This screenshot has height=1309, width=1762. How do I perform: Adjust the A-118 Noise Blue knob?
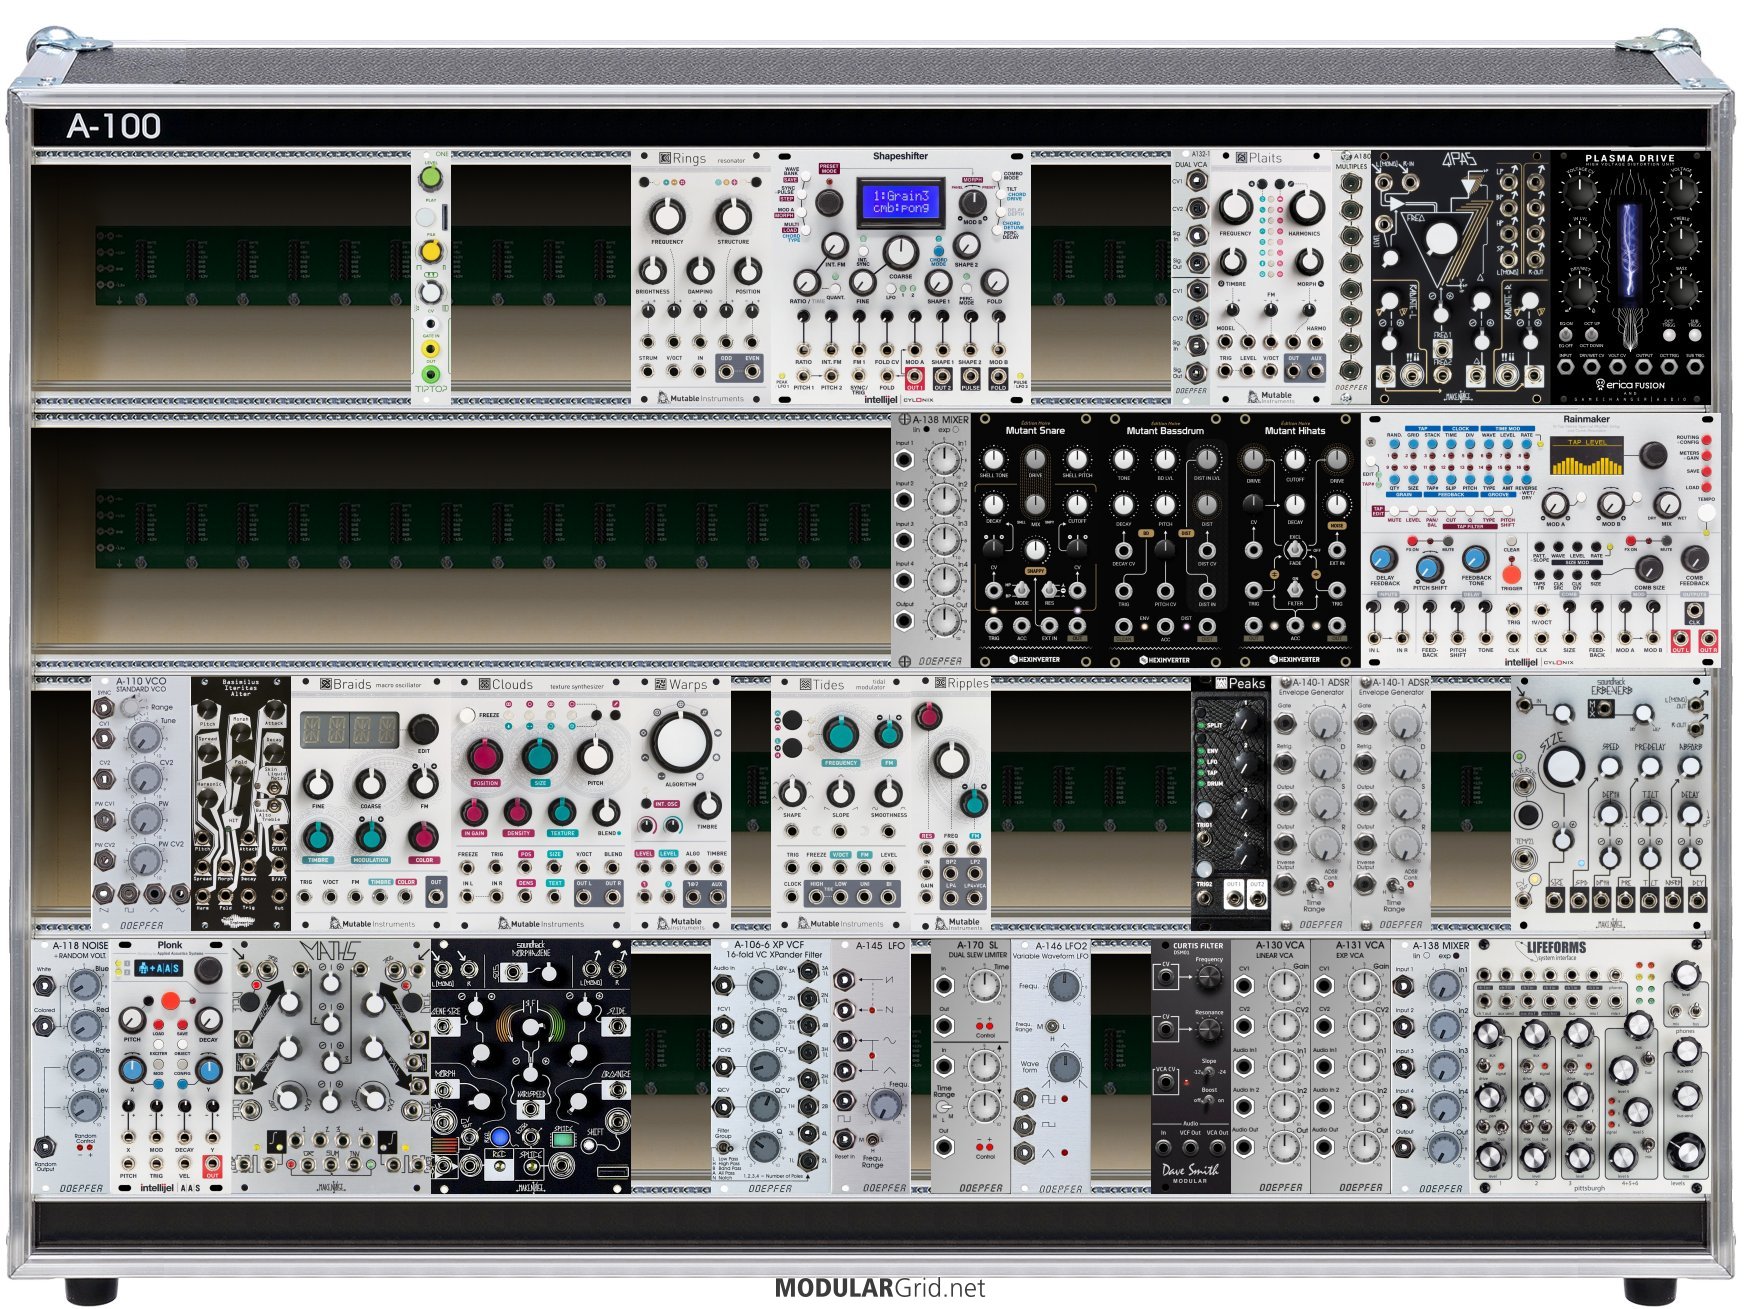[85, 986]
